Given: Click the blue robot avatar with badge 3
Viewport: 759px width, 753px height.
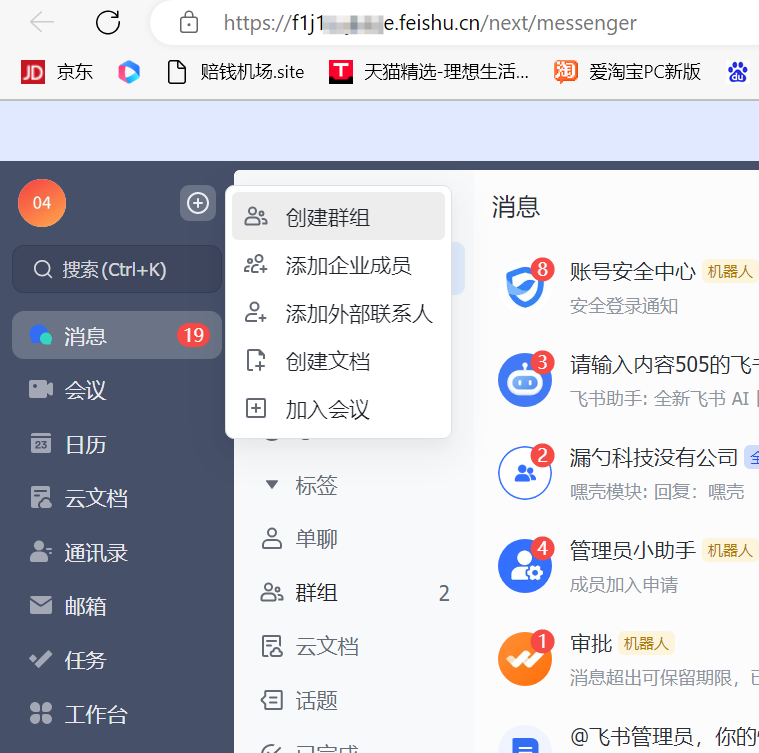Looking at the screenshot, I should (x=525, y=380).
